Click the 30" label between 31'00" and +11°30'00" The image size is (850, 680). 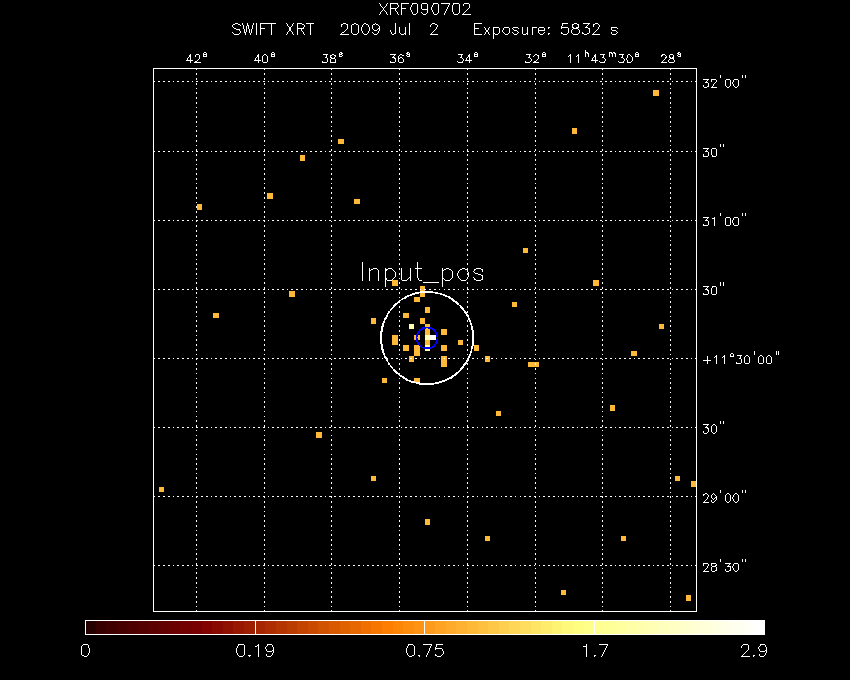tap(713, 291)
